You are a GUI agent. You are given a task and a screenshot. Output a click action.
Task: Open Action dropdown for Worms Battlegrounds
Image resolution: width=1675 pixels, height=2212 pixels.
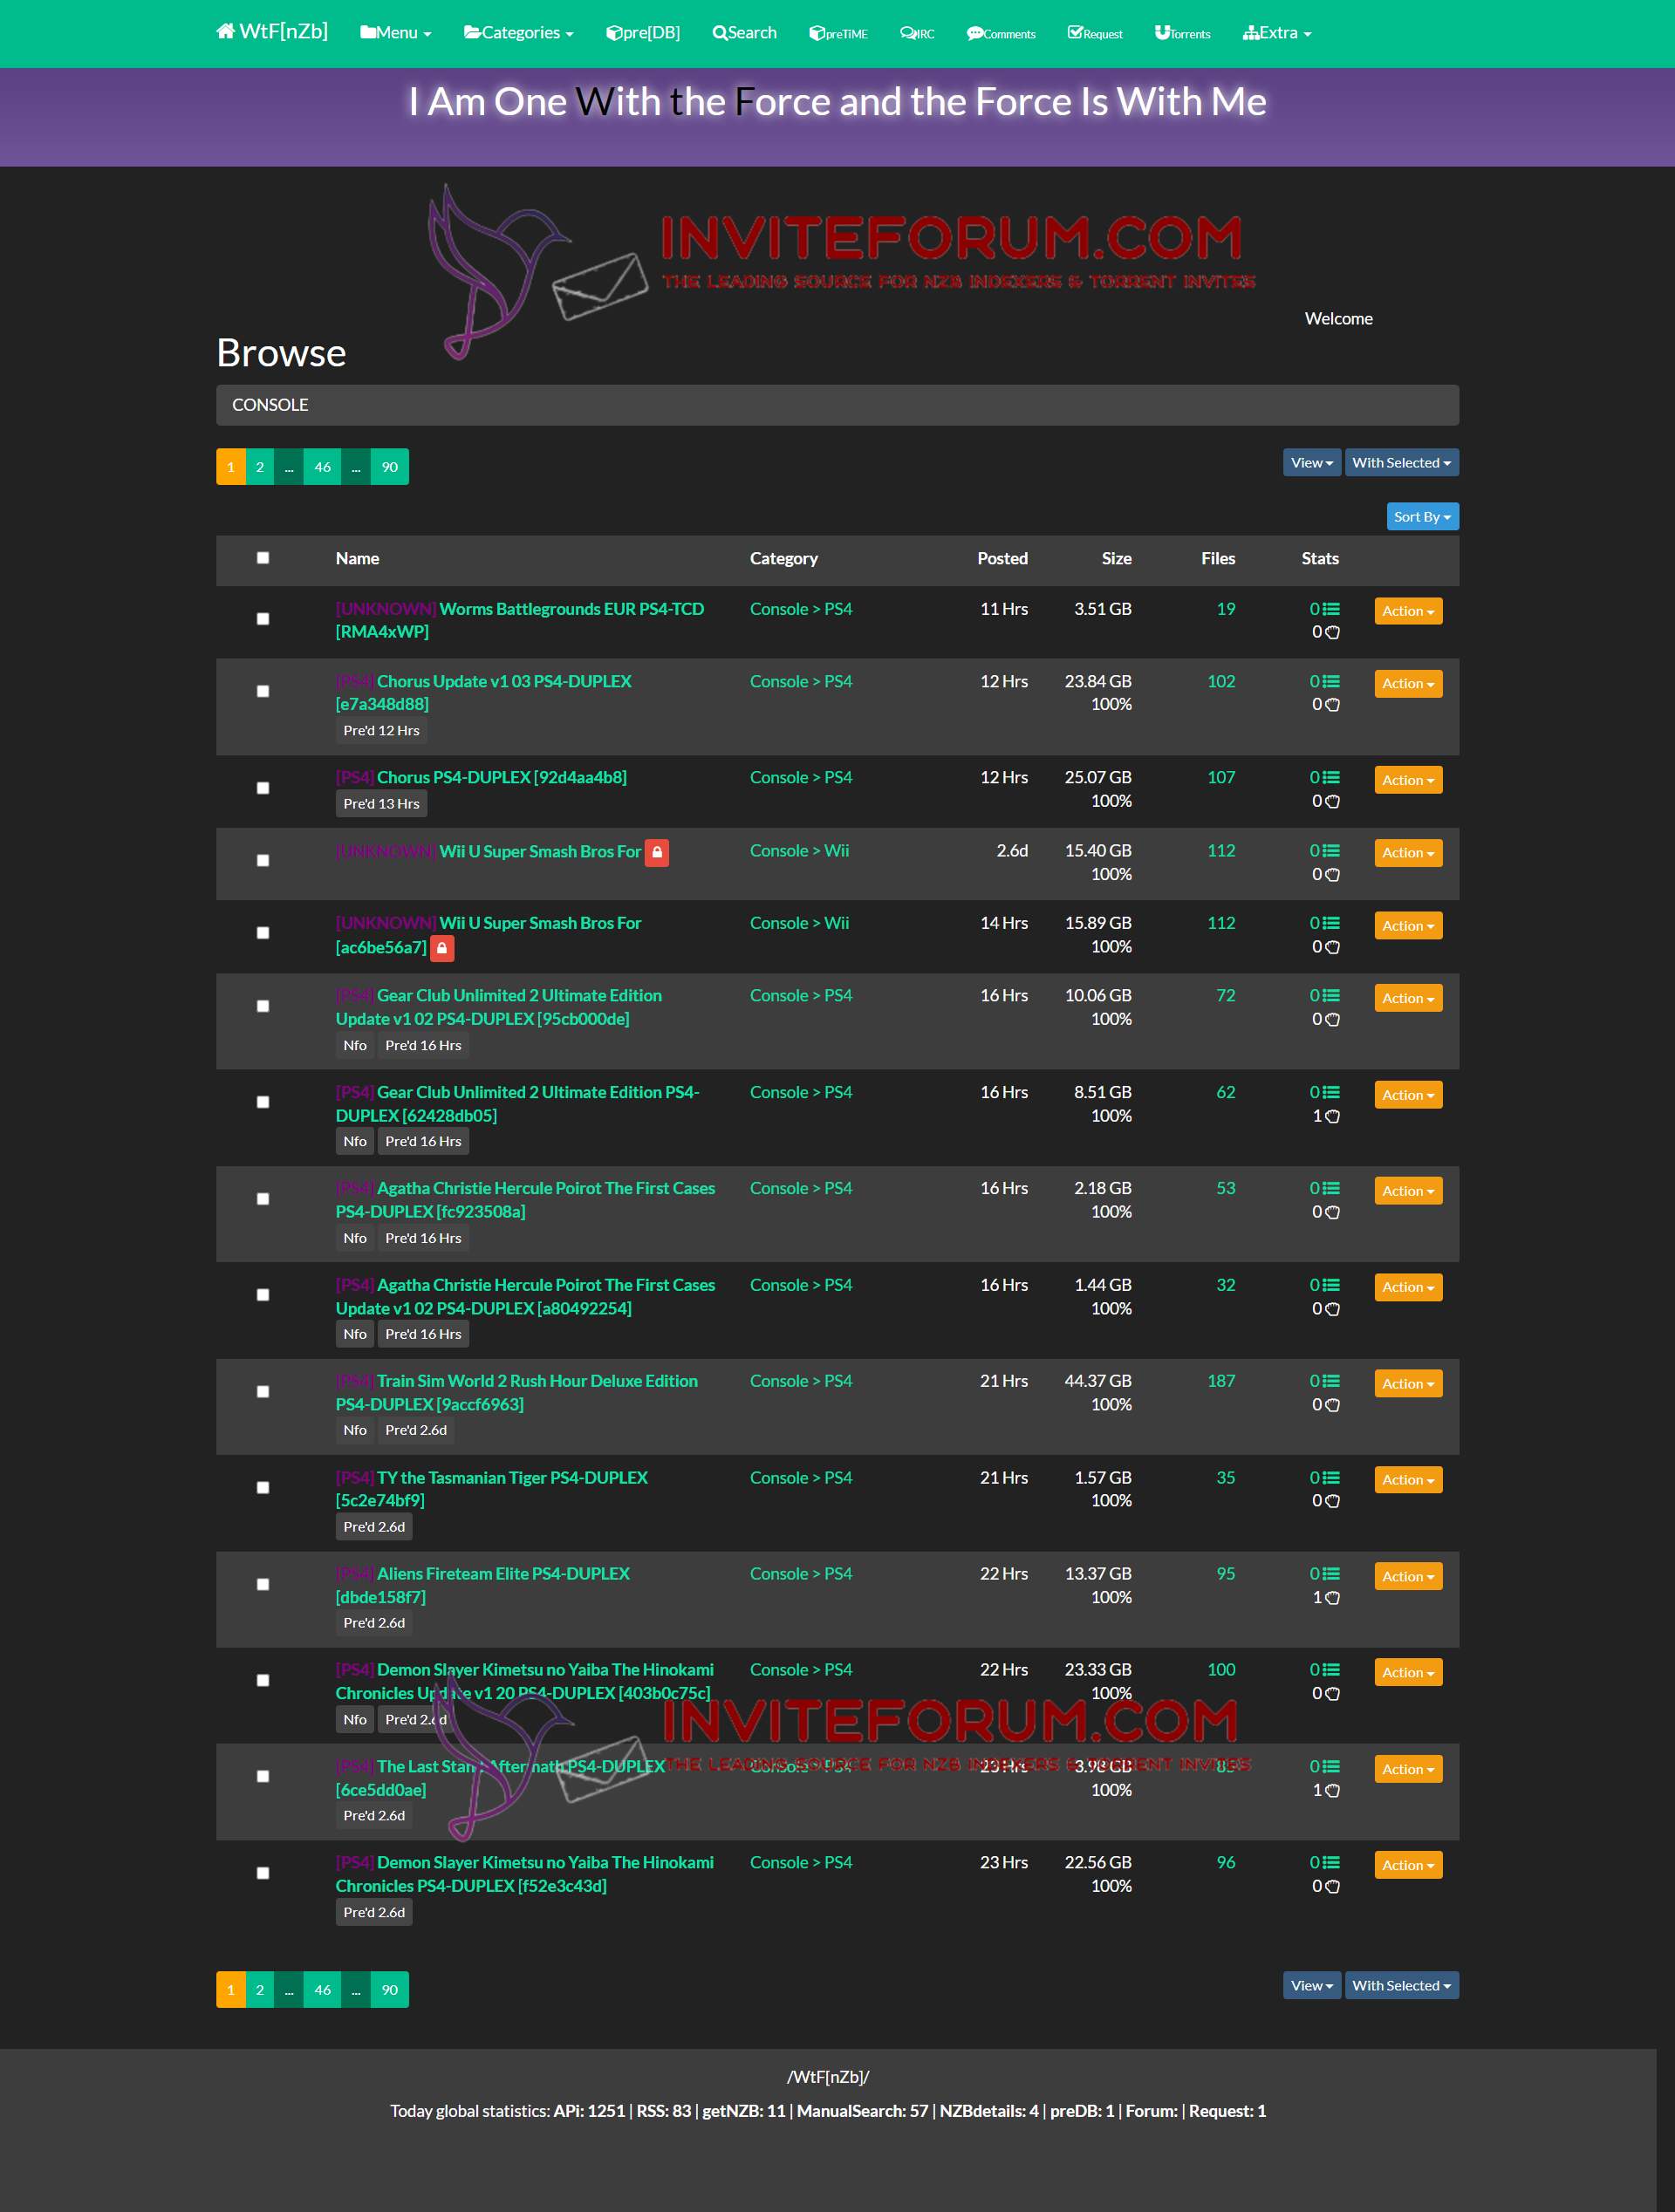(1408, 611)
